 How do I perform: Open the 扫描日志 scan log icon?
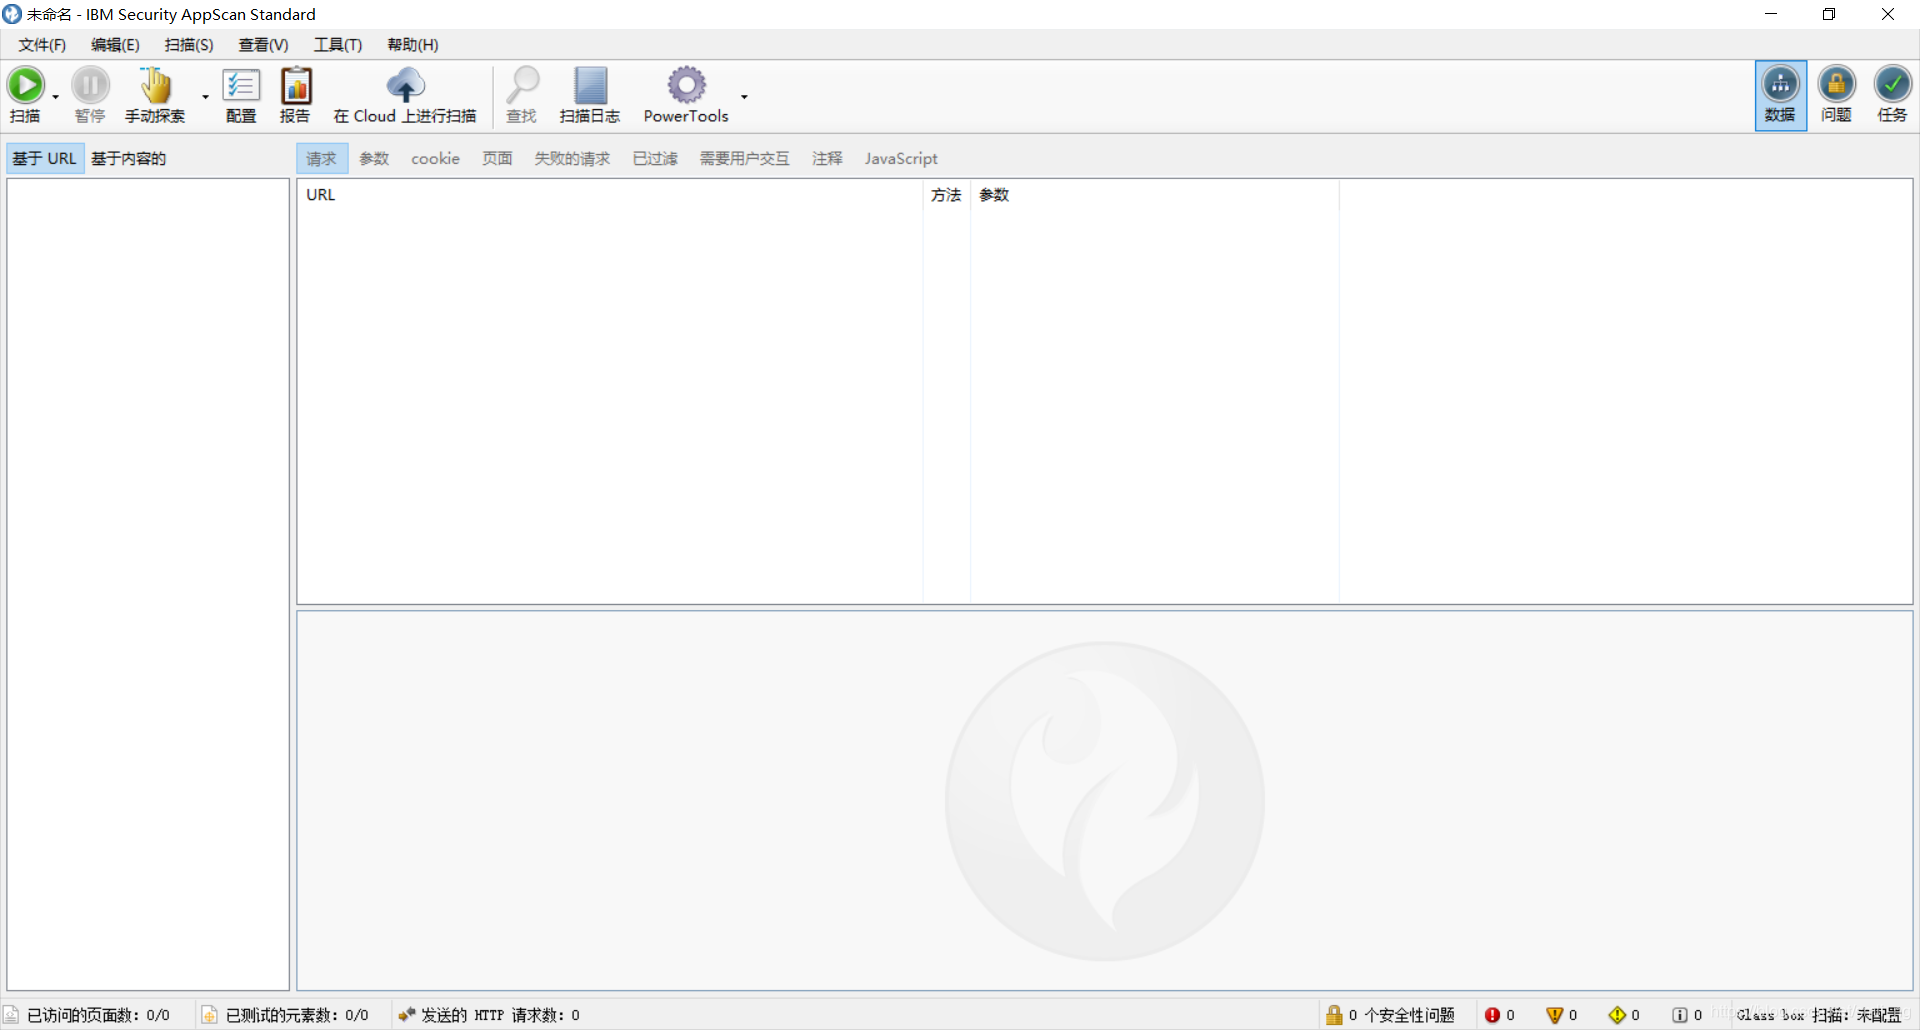click(x=590, y=85)
